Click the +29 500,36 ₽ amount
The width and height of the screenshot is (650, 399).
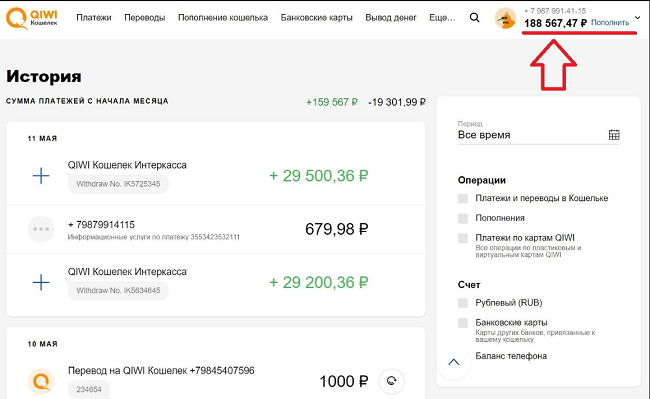(x=318, y=176)
